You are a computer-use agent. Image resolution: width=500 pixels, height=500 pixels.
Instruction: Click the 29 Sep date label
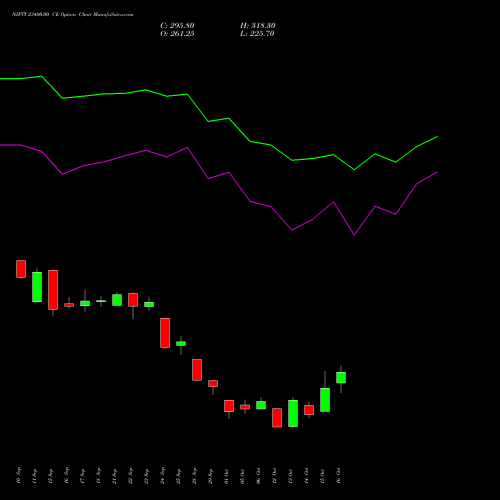211,476
